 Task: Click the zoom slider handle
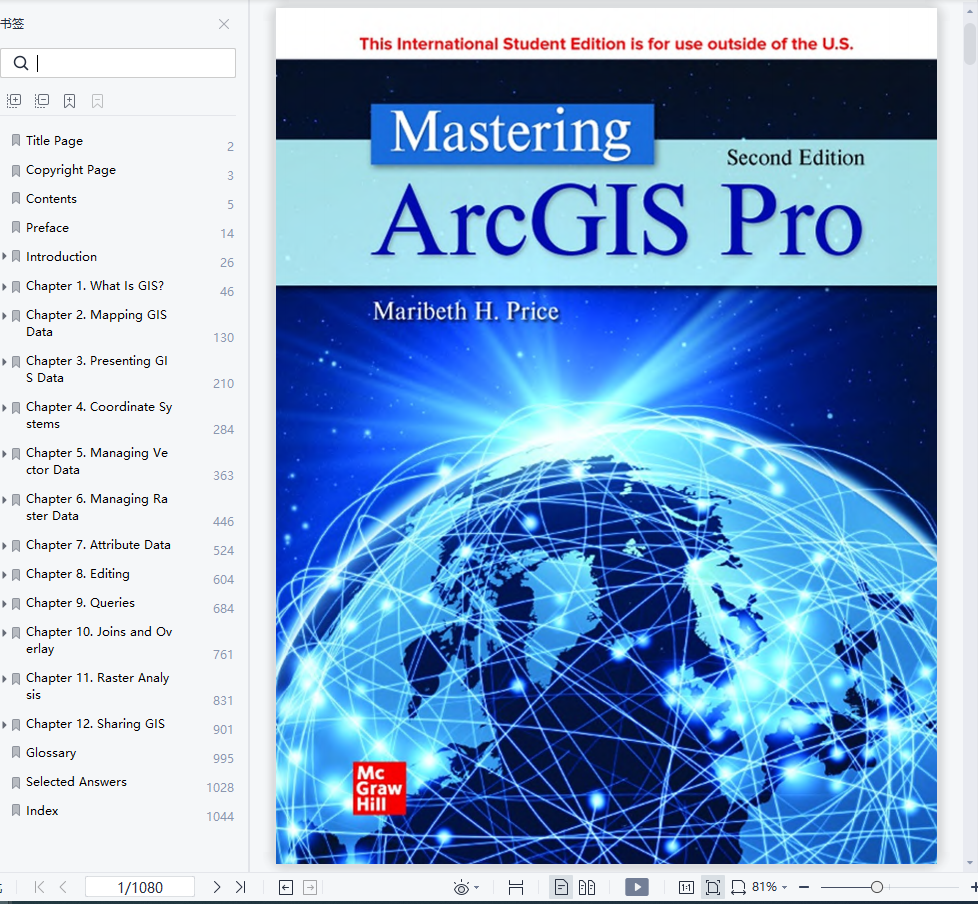point(877,887)
